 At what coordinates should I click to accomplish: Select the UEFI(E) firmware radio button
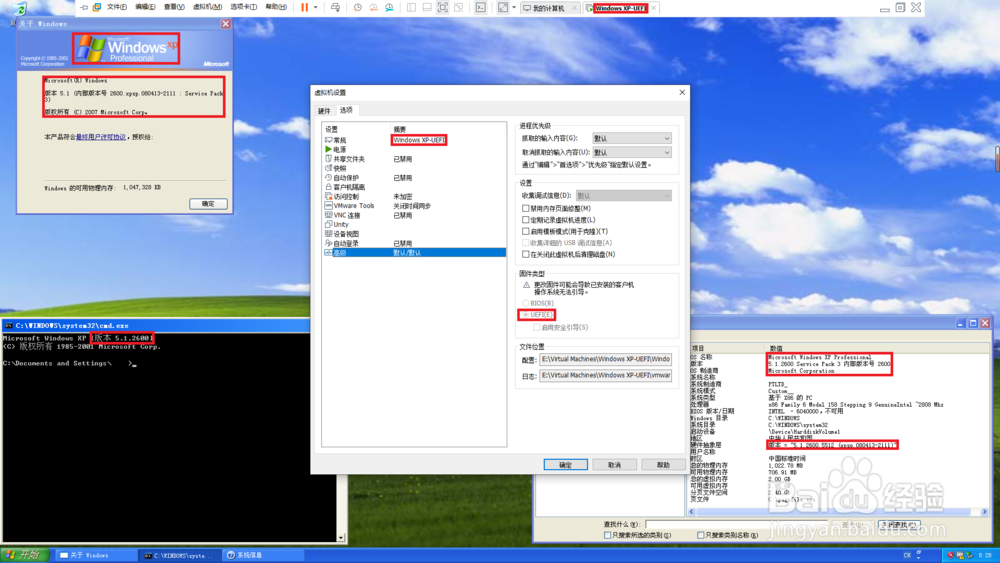point(526,315)
